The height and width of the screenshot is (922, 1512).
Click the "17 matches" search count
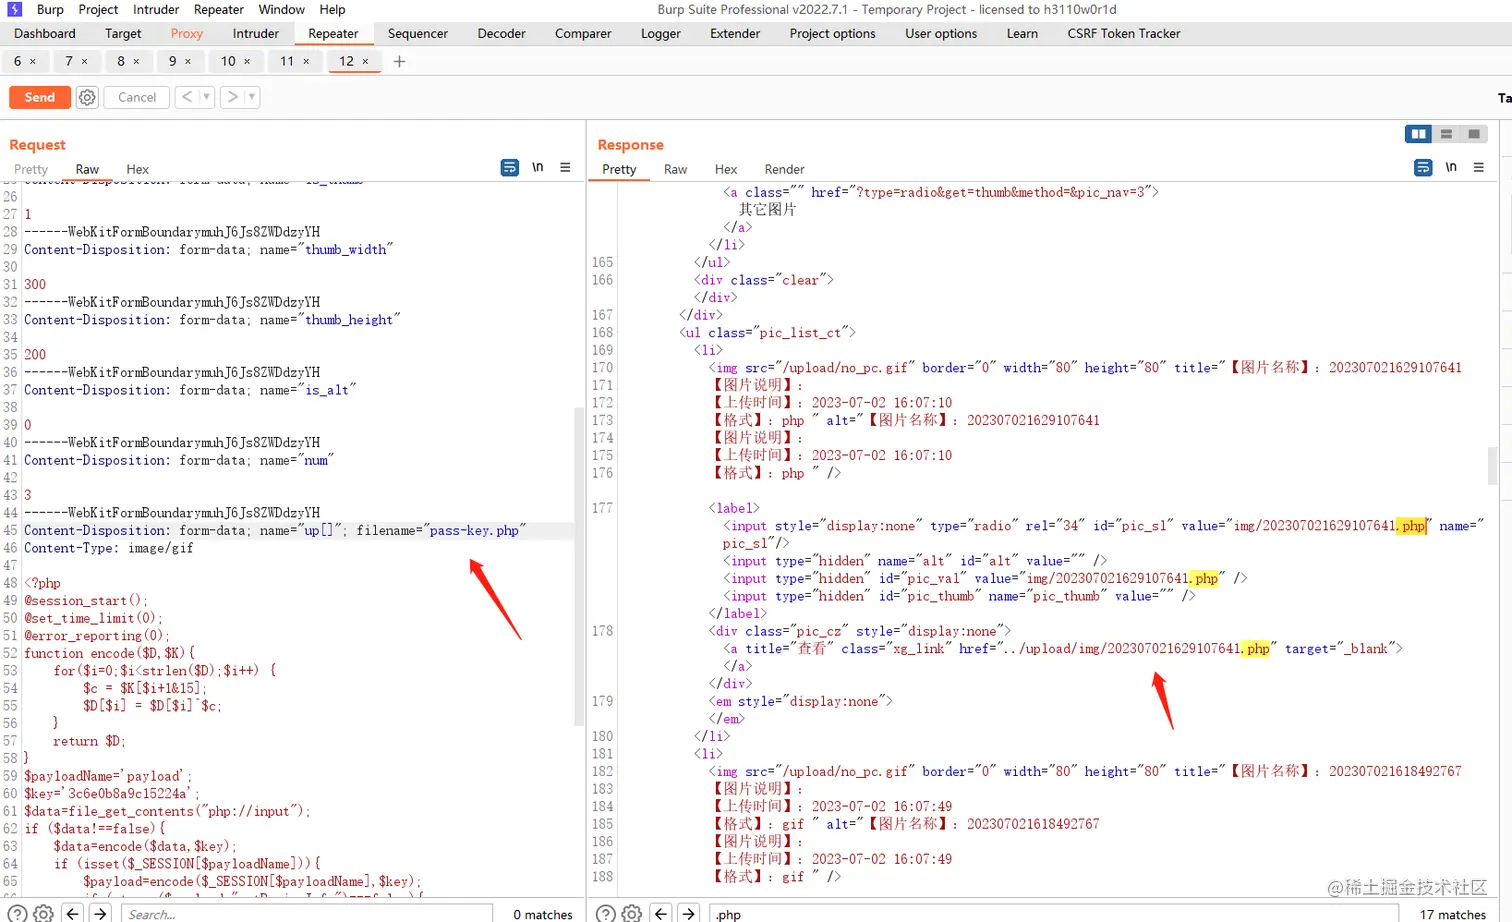point(1453,914)
